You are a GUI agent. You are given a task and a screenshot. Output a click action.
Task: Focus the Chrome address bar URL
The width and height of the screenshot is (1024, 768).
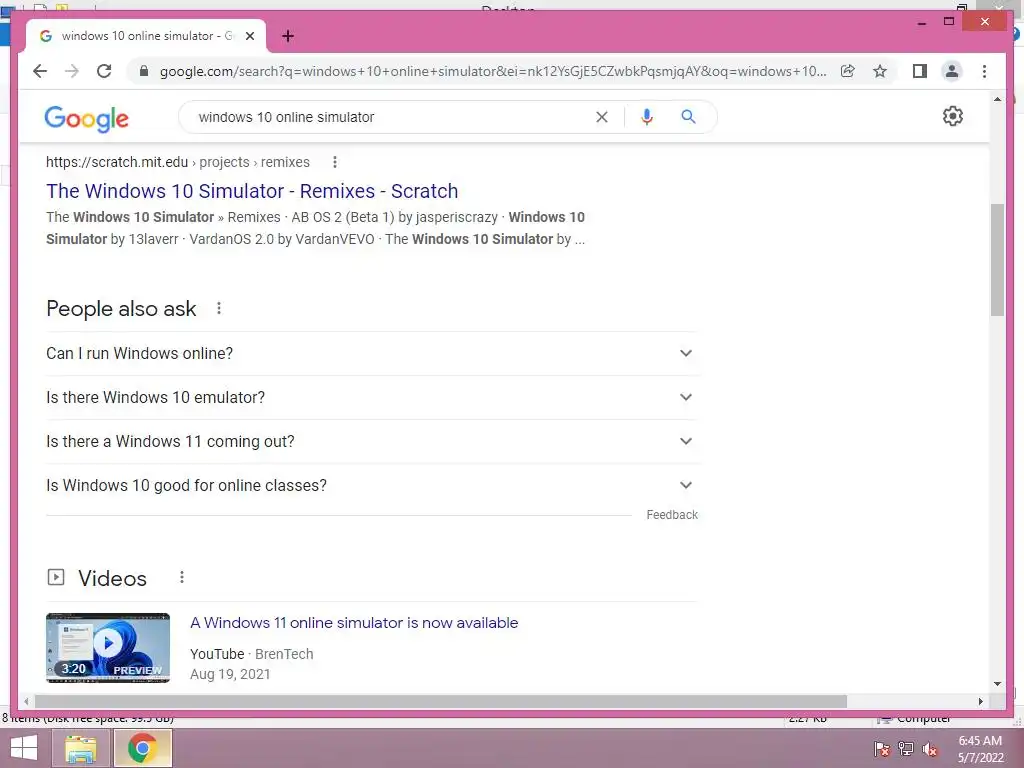point(493,71)
